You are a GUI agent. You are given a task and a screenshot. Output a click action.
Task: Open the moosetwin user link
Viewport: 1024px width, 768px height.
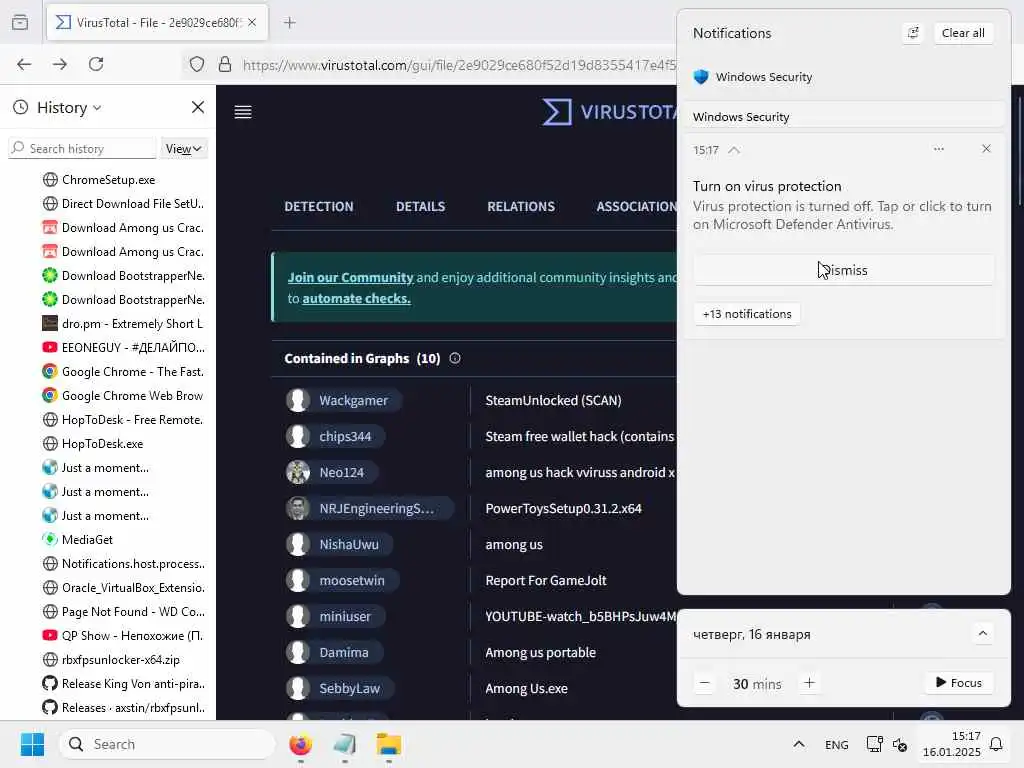point(352,580)
